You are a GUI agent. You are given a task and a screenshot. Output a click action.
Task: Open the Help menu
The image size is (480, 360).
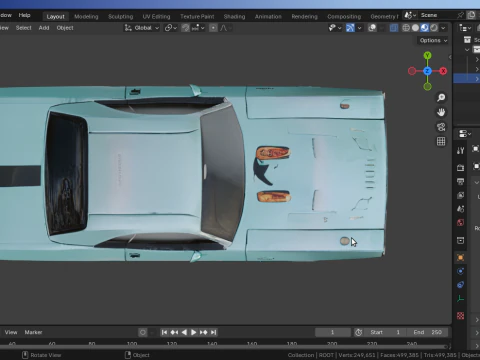click(24, 15)
